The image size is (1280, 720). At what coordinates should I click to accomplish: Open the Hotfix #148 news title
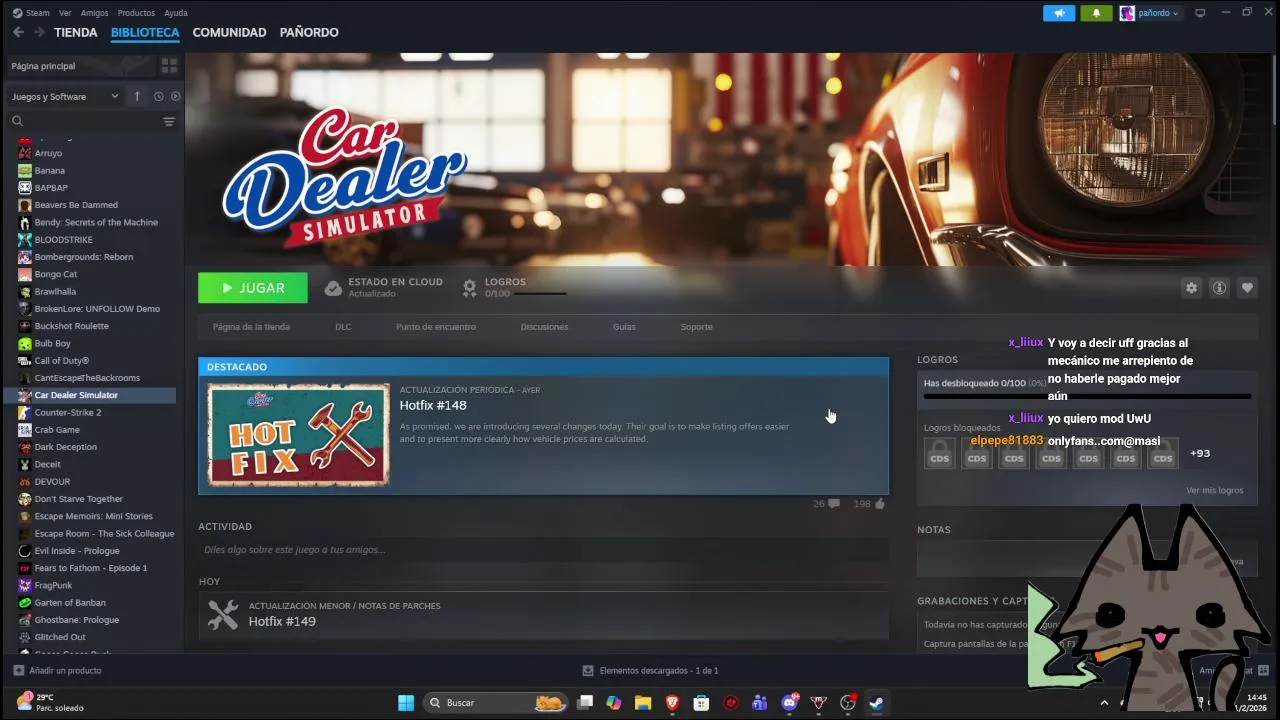(433, 405)
